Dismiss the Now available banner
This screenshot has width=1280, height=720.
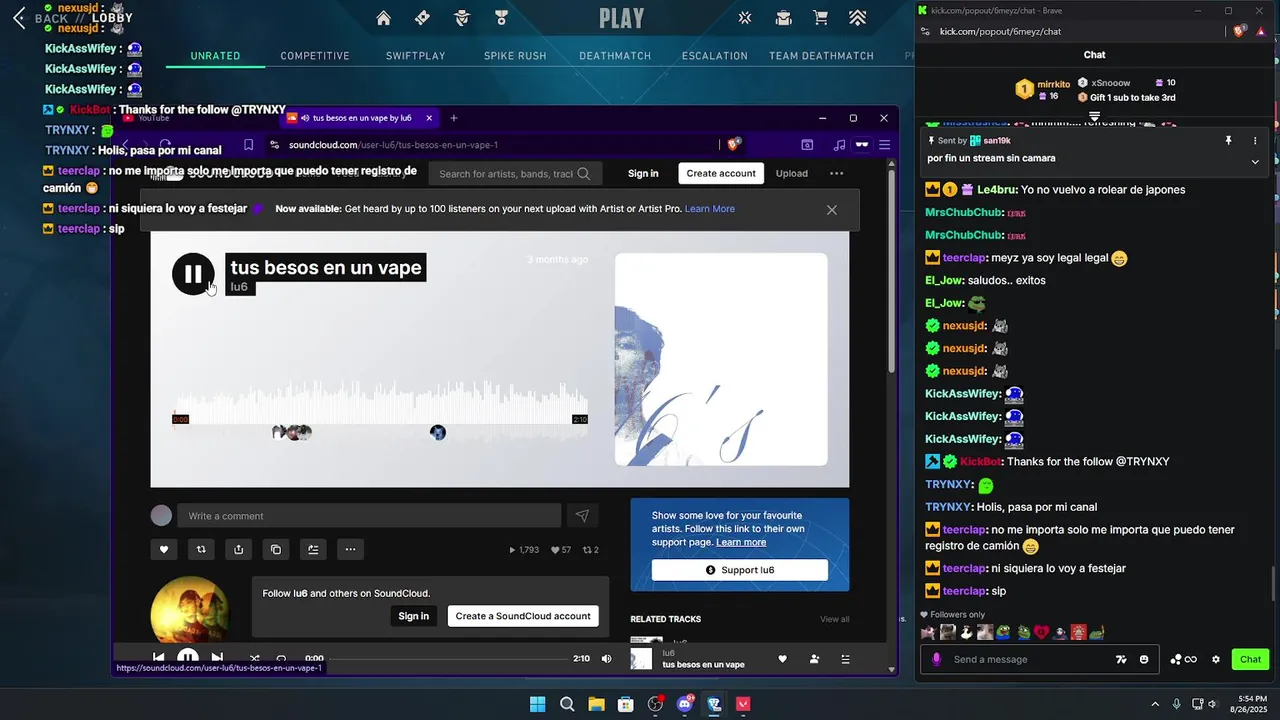[x=831, y=210]
